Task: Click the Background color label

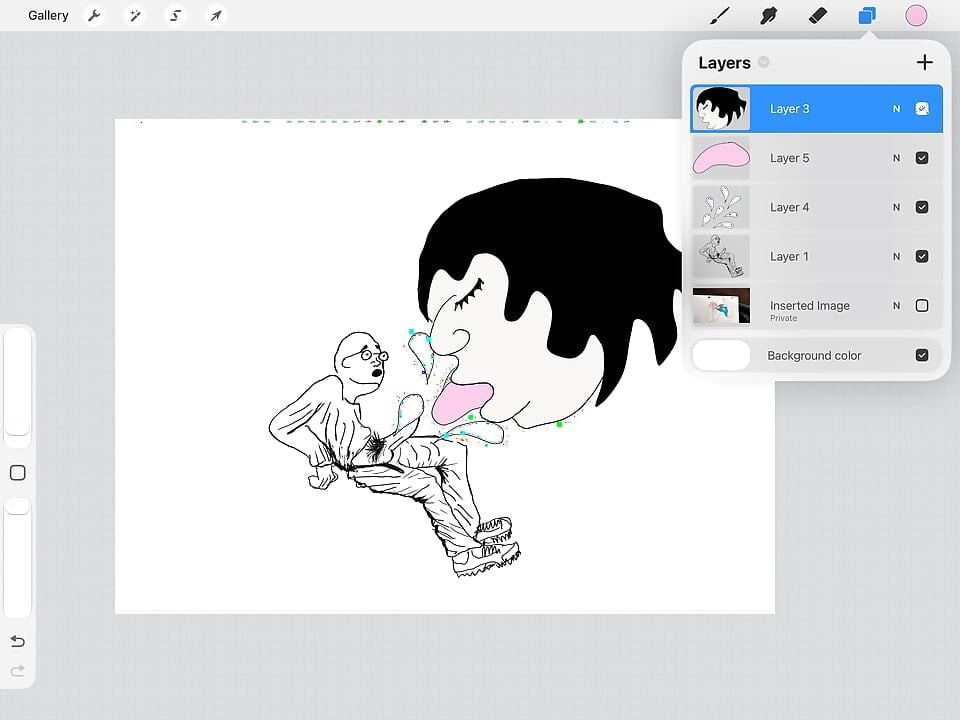Action: pos(814,355)
